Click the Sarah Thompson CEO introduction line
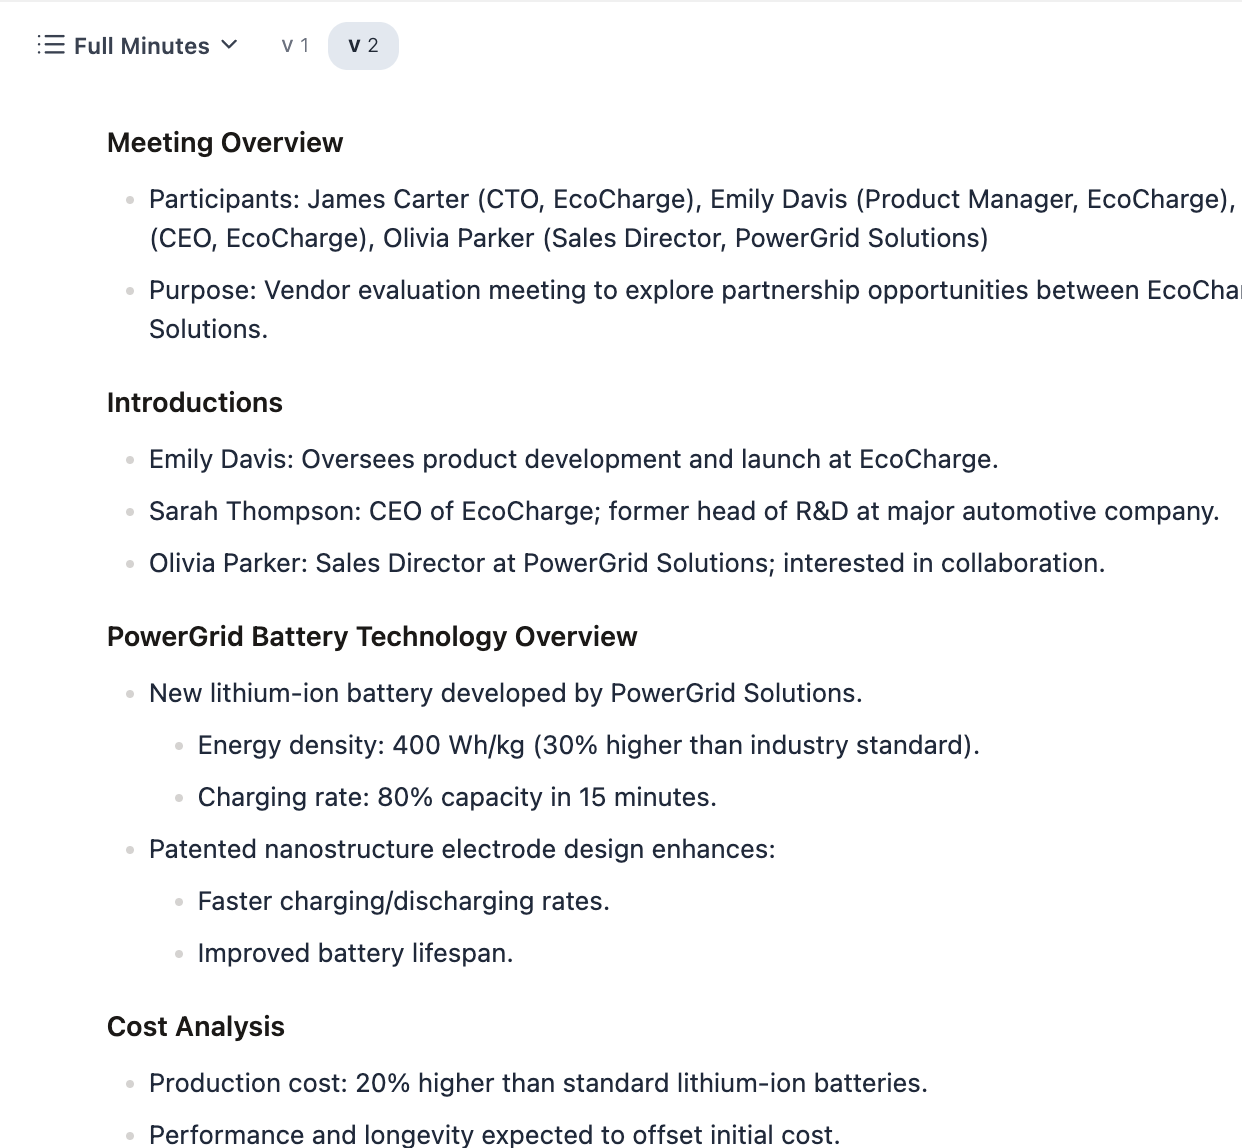This screenshot has height=1148, width=1242. pyautogui.click(x=683, y=512)
